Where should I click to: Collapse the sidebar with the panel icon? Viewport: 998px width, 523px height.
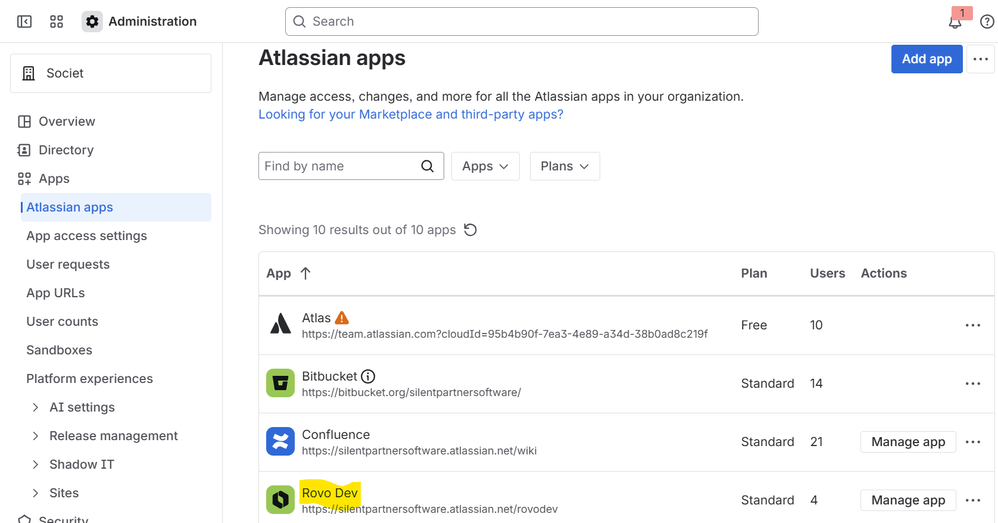pos(24,22)
